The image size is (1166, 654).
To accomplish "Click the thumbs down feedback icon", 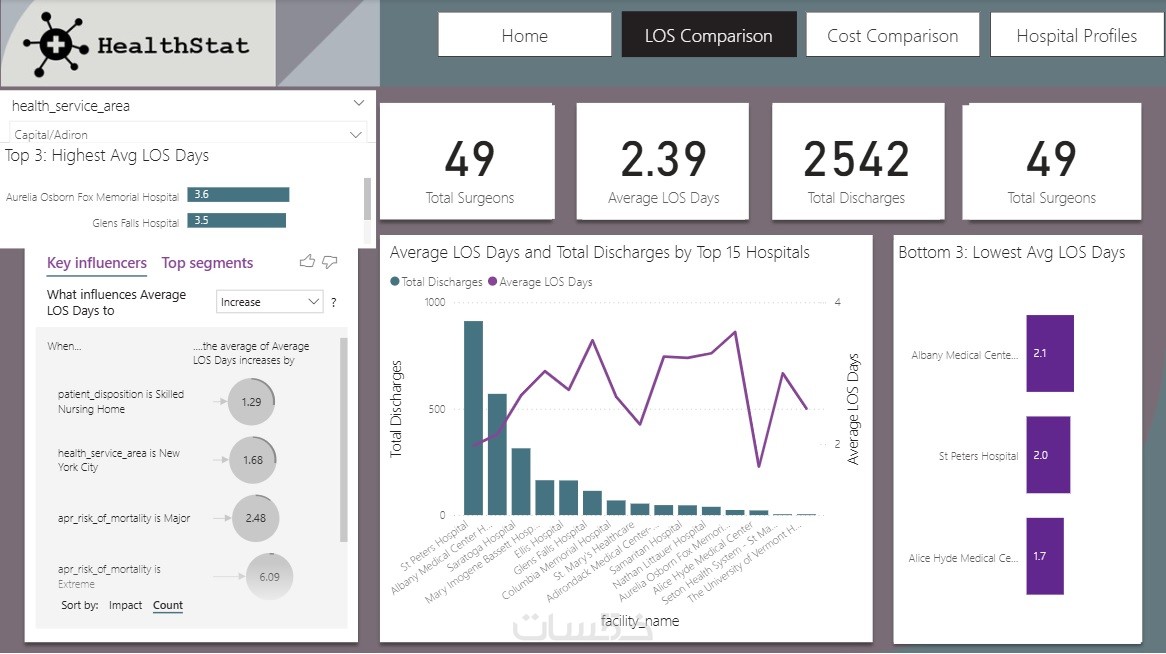I will pos(329,262).
